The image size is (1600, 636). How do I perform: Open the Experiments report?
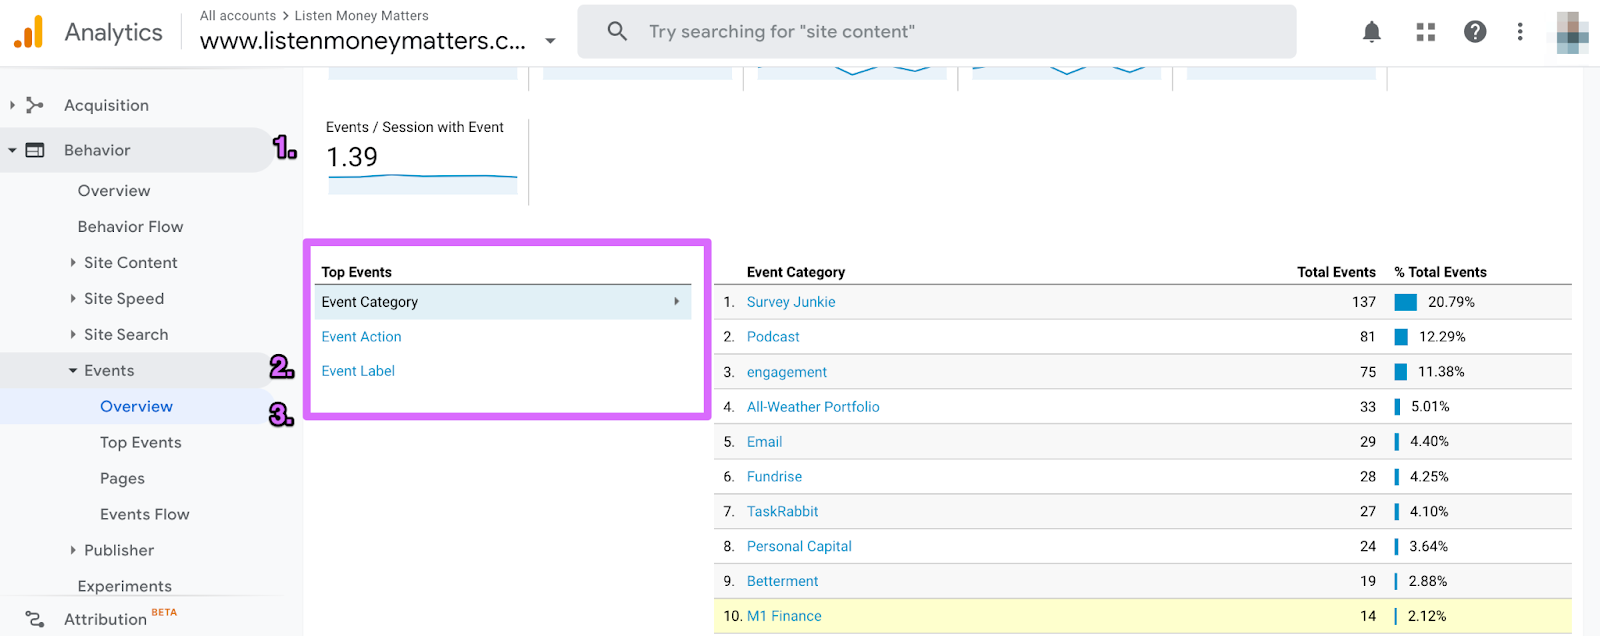click(x=125, y=586)
